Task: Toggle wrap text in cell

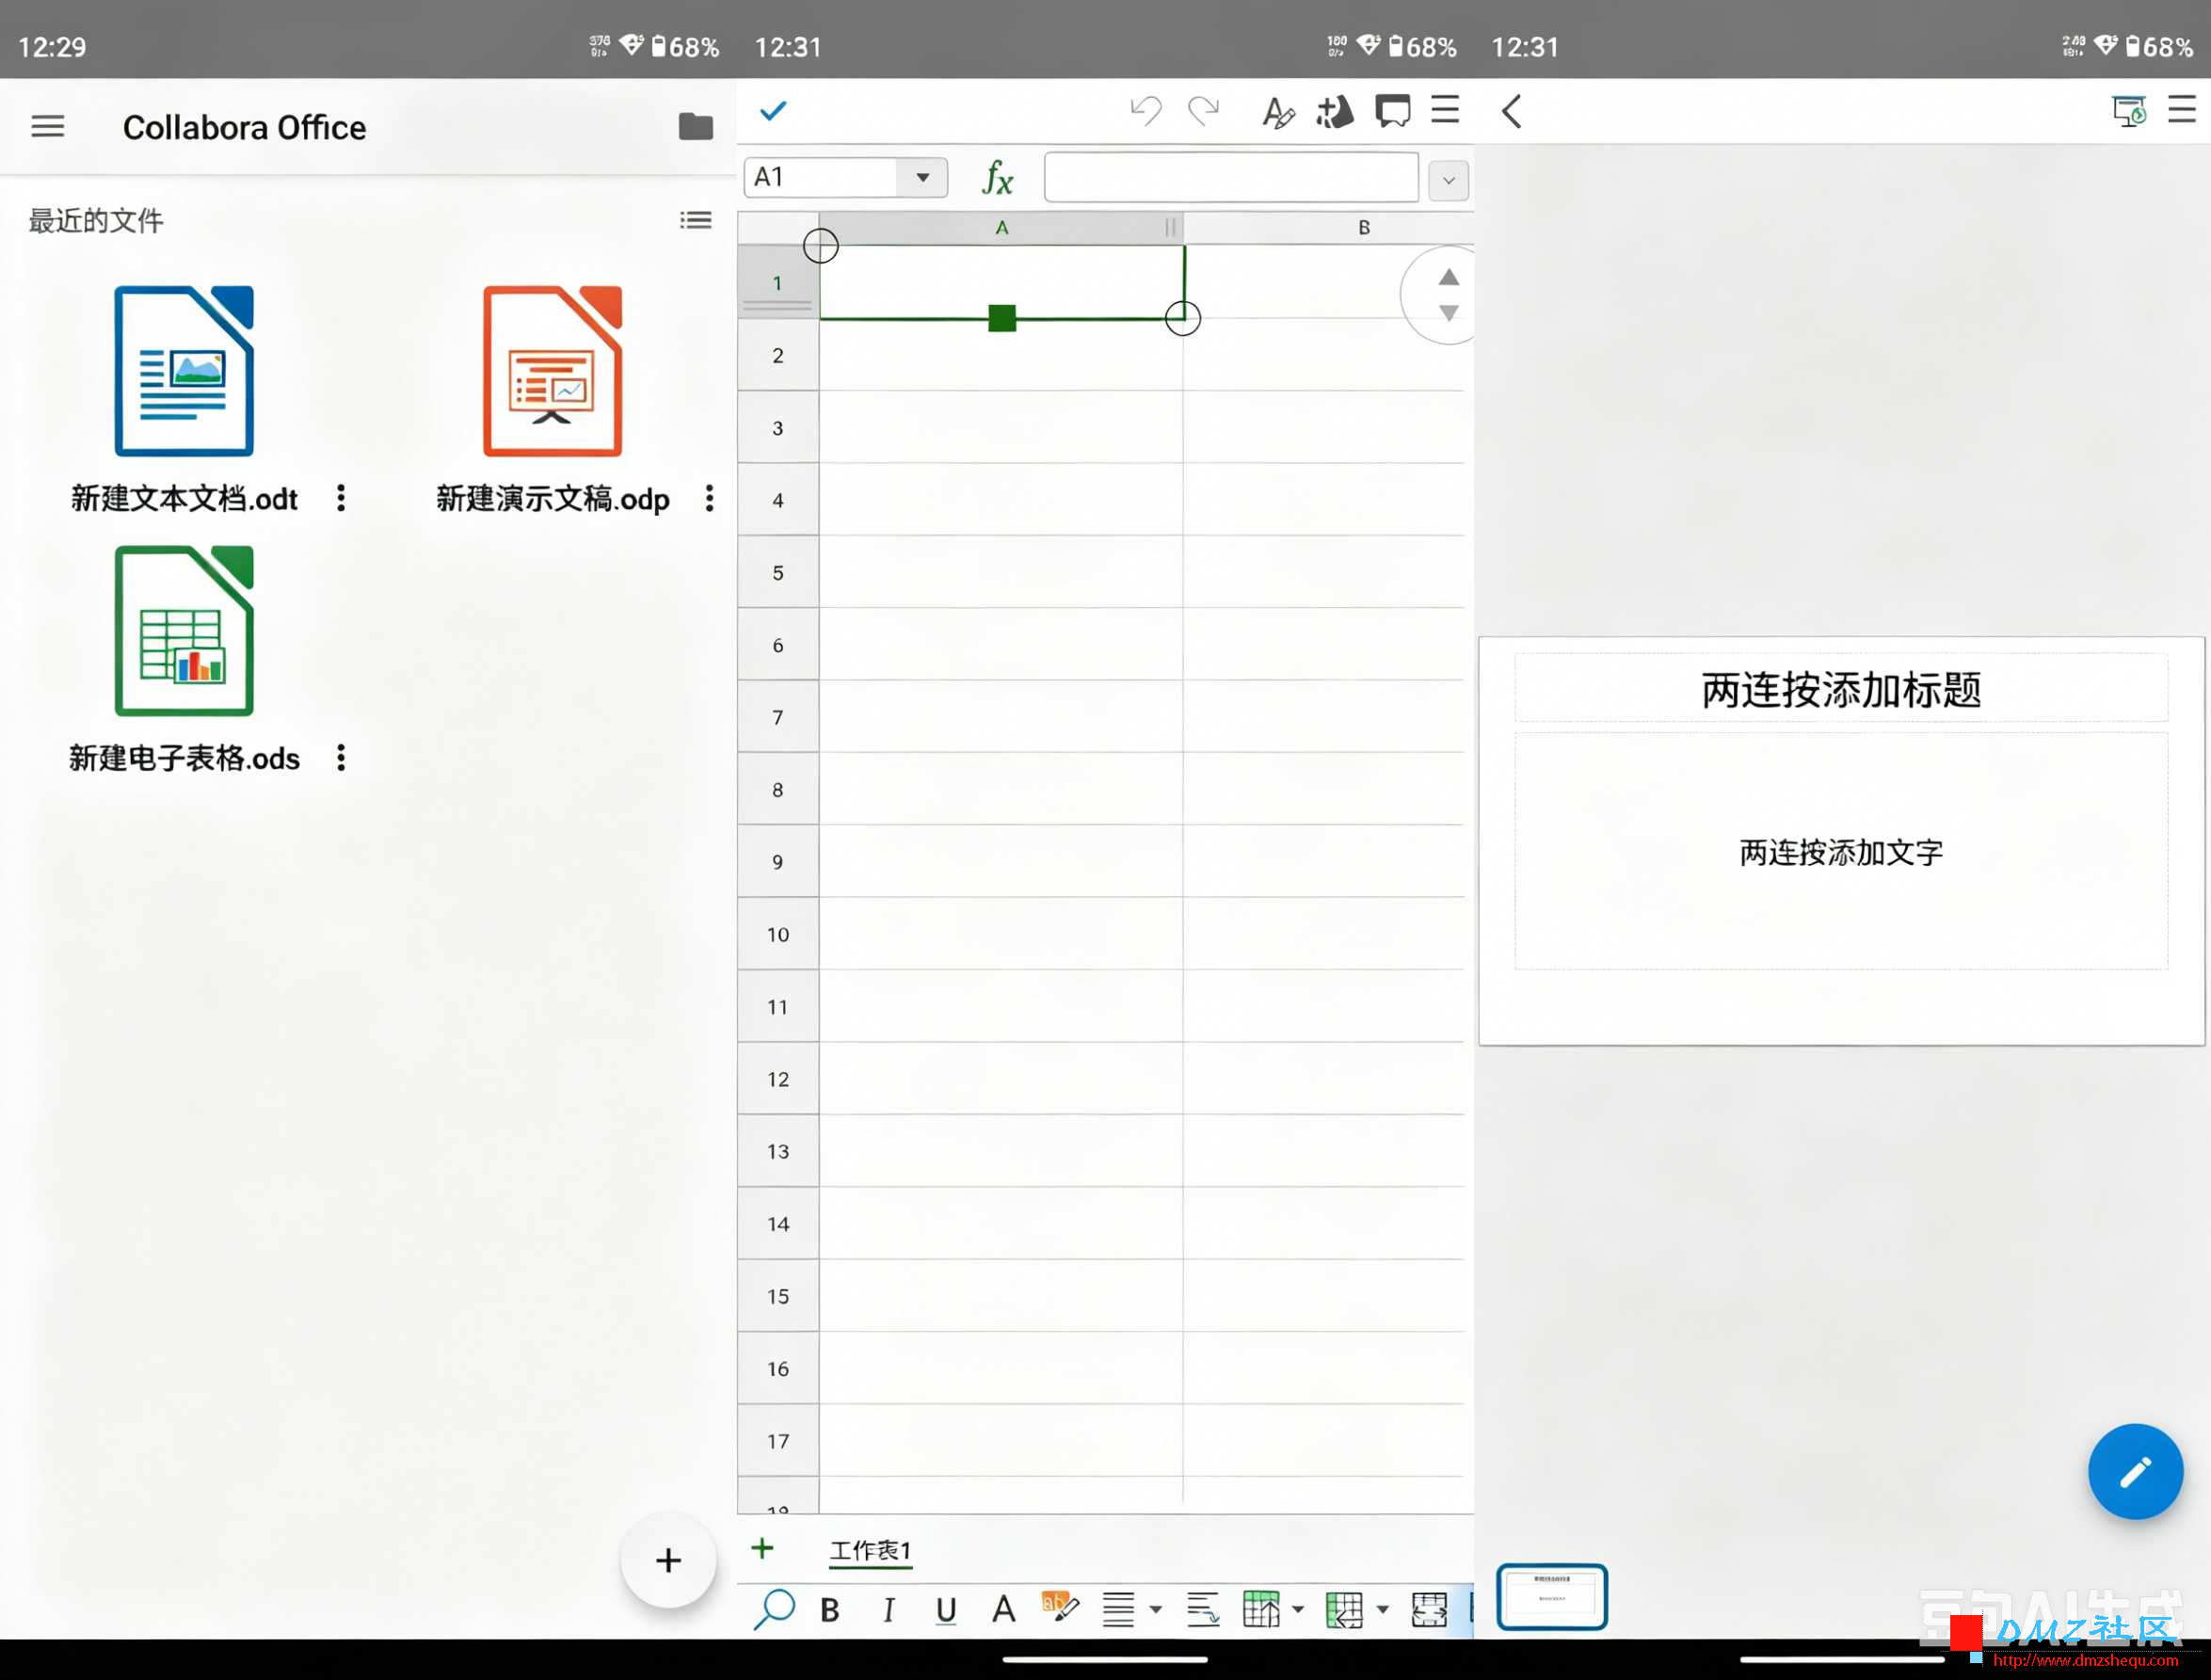Action: pyautogui.click(x=1203, y=1610)
